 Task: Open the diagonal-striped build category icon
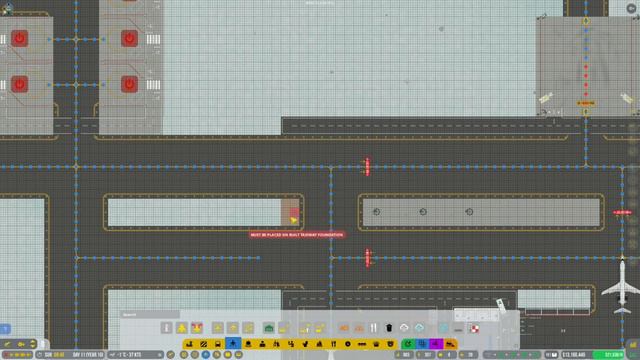coord(203,344)
